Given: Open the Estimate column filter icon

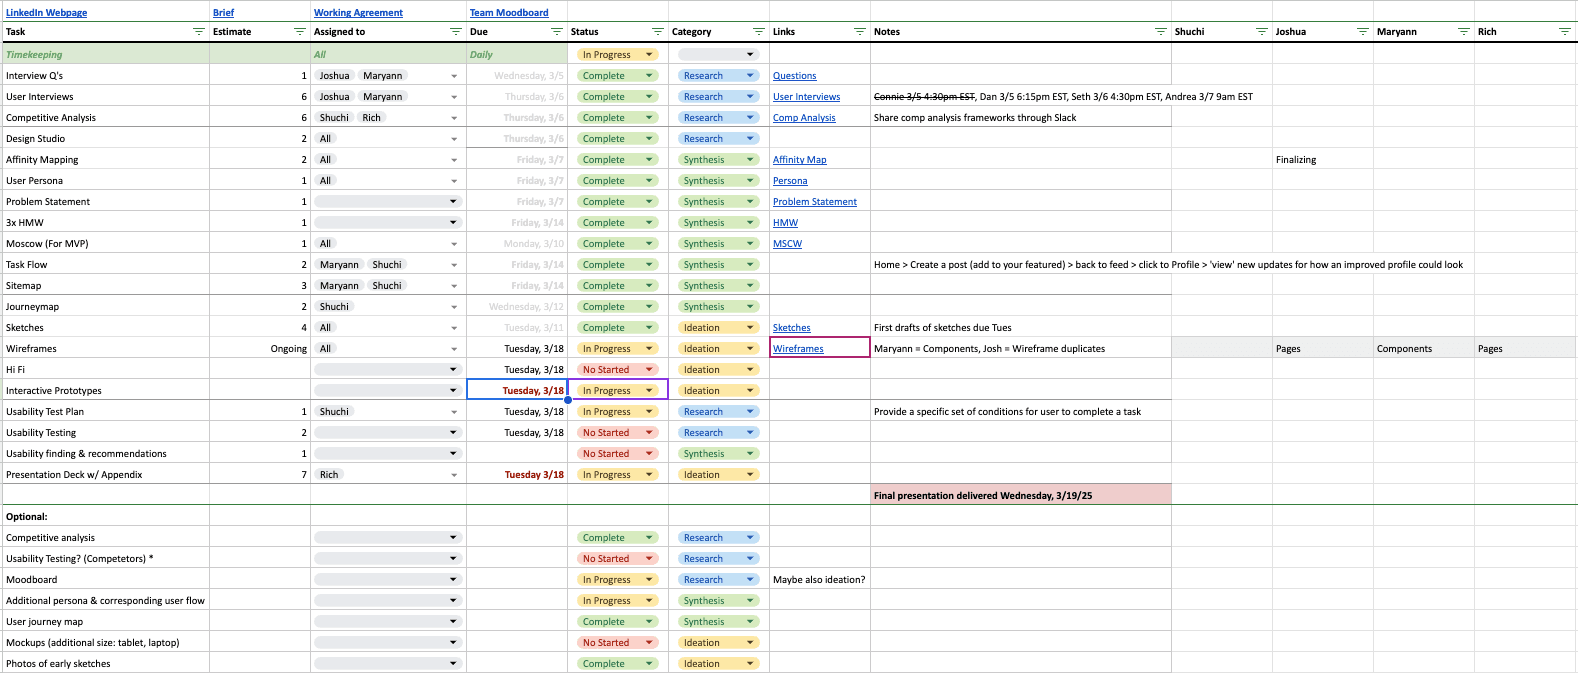Looking at the screenshot, I should click(299, 32).
